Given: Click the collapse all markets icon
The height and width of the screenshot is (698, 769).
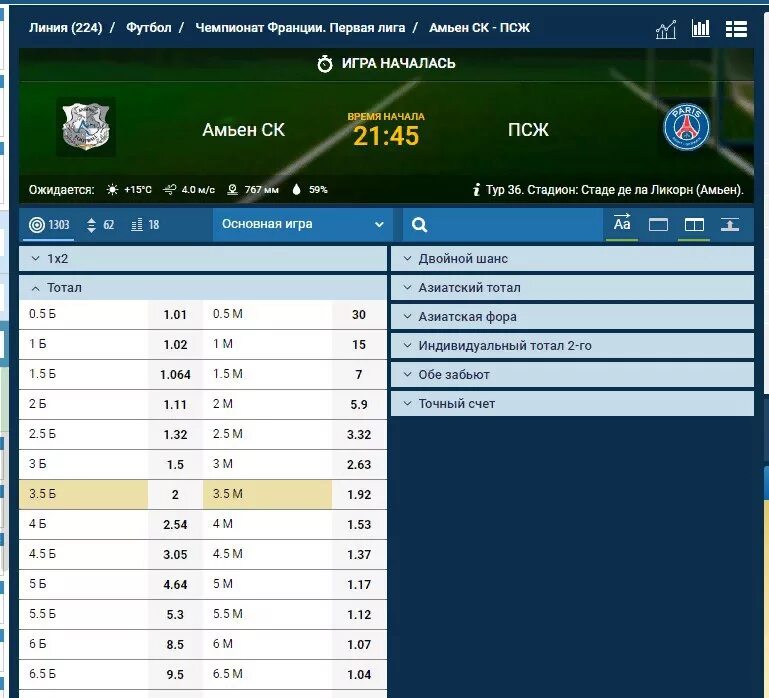Looking at the screenshot, I should 730,225.
